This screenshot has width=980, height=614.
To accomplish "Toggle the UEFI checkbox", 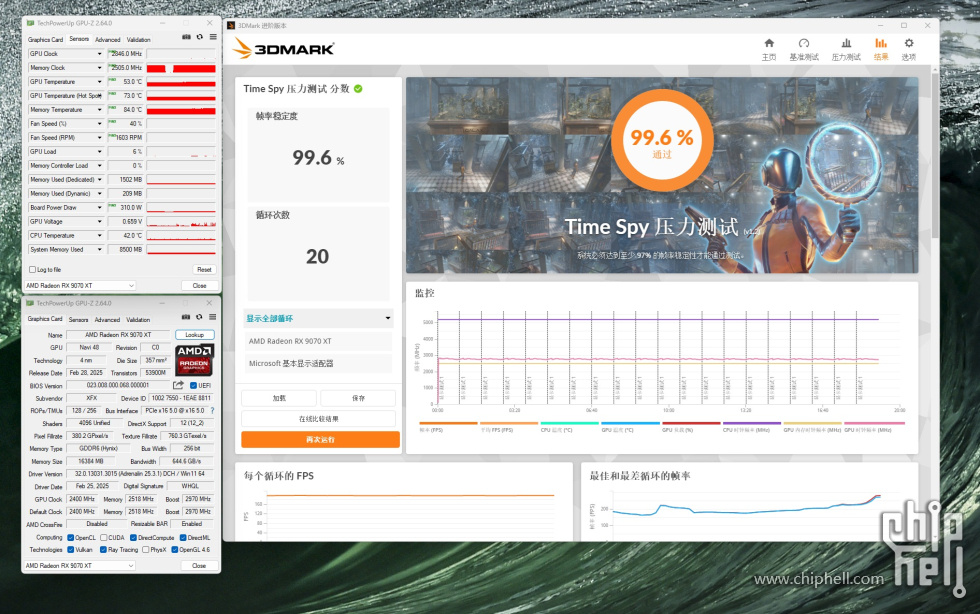I will [194, 385].
